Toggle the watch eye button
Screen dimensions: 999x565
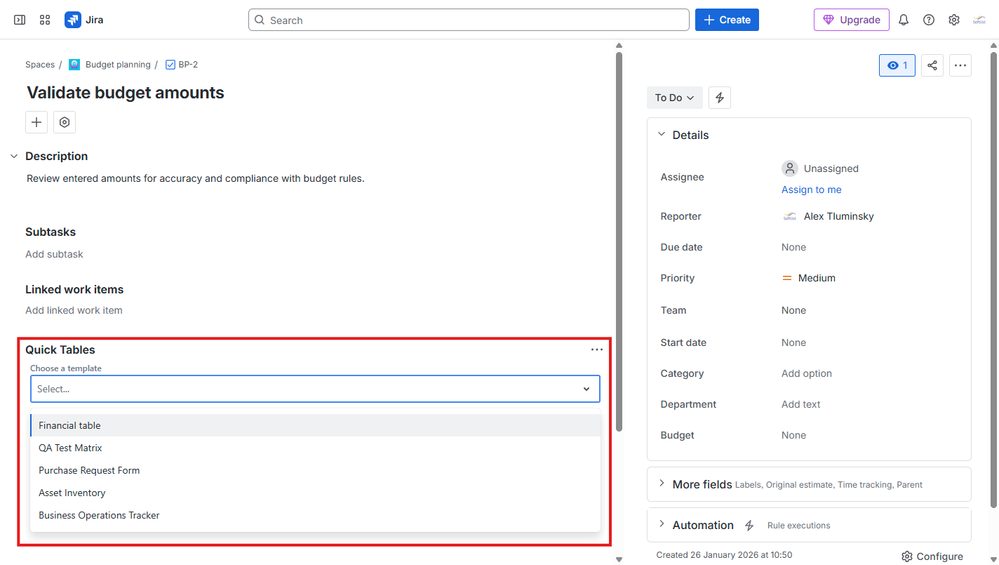coord(897,65)
